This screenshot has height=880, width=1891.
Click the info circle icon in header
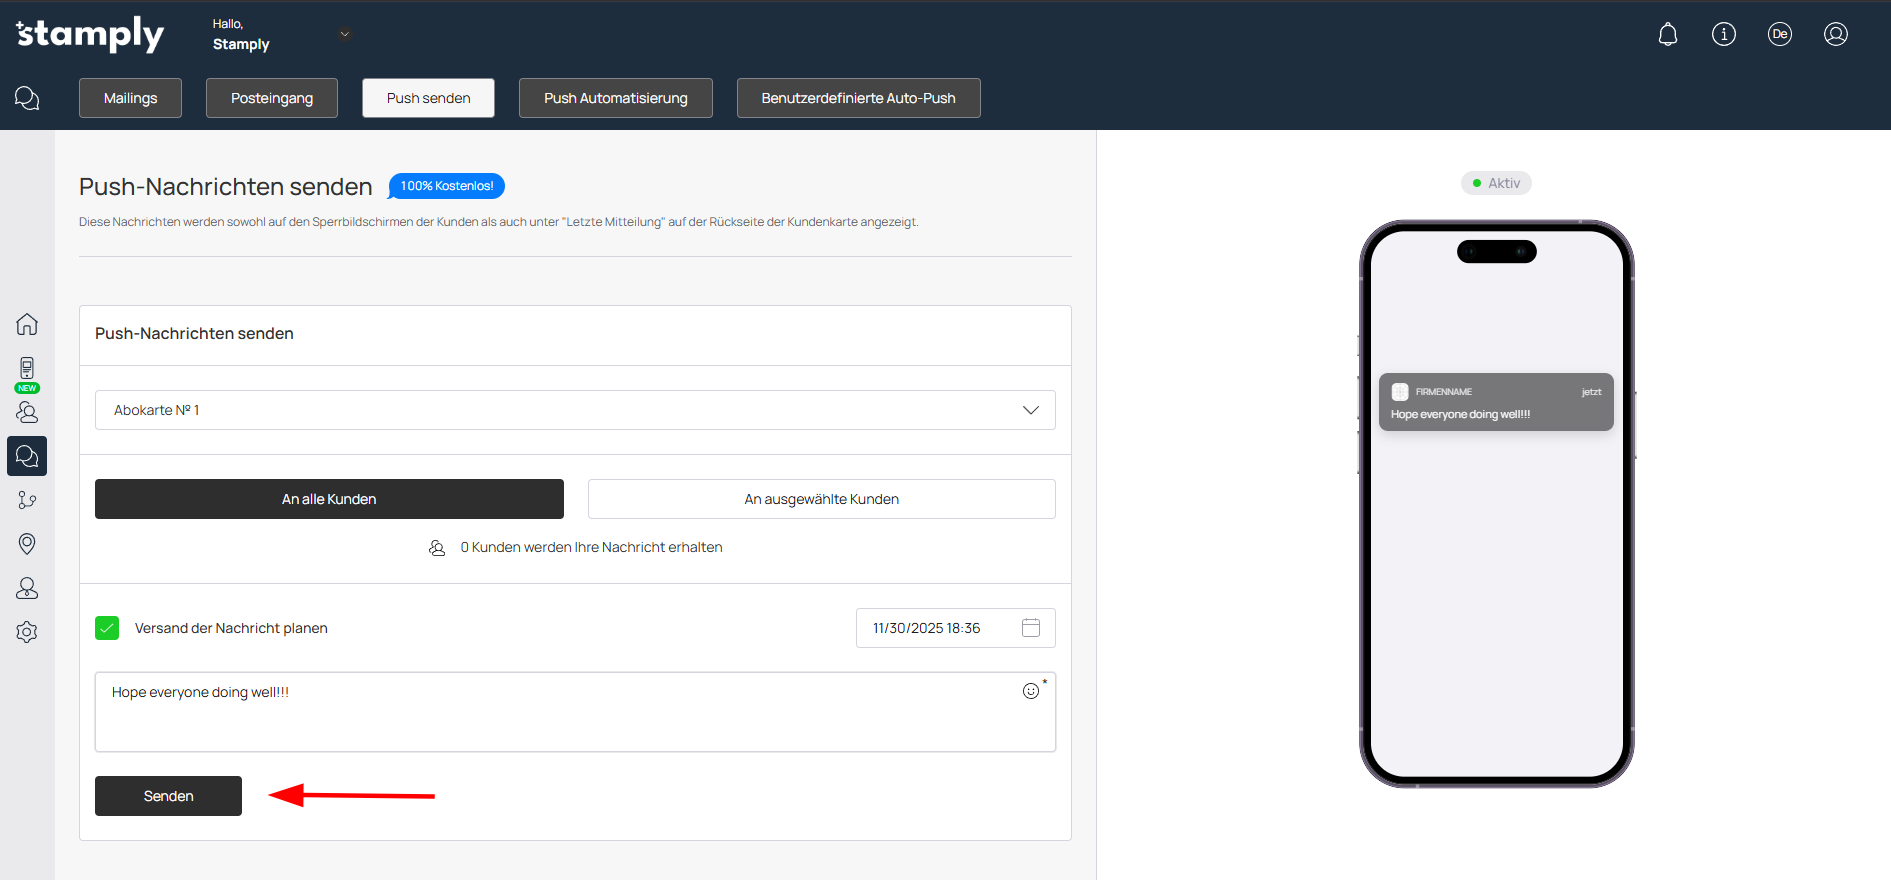1723,35
